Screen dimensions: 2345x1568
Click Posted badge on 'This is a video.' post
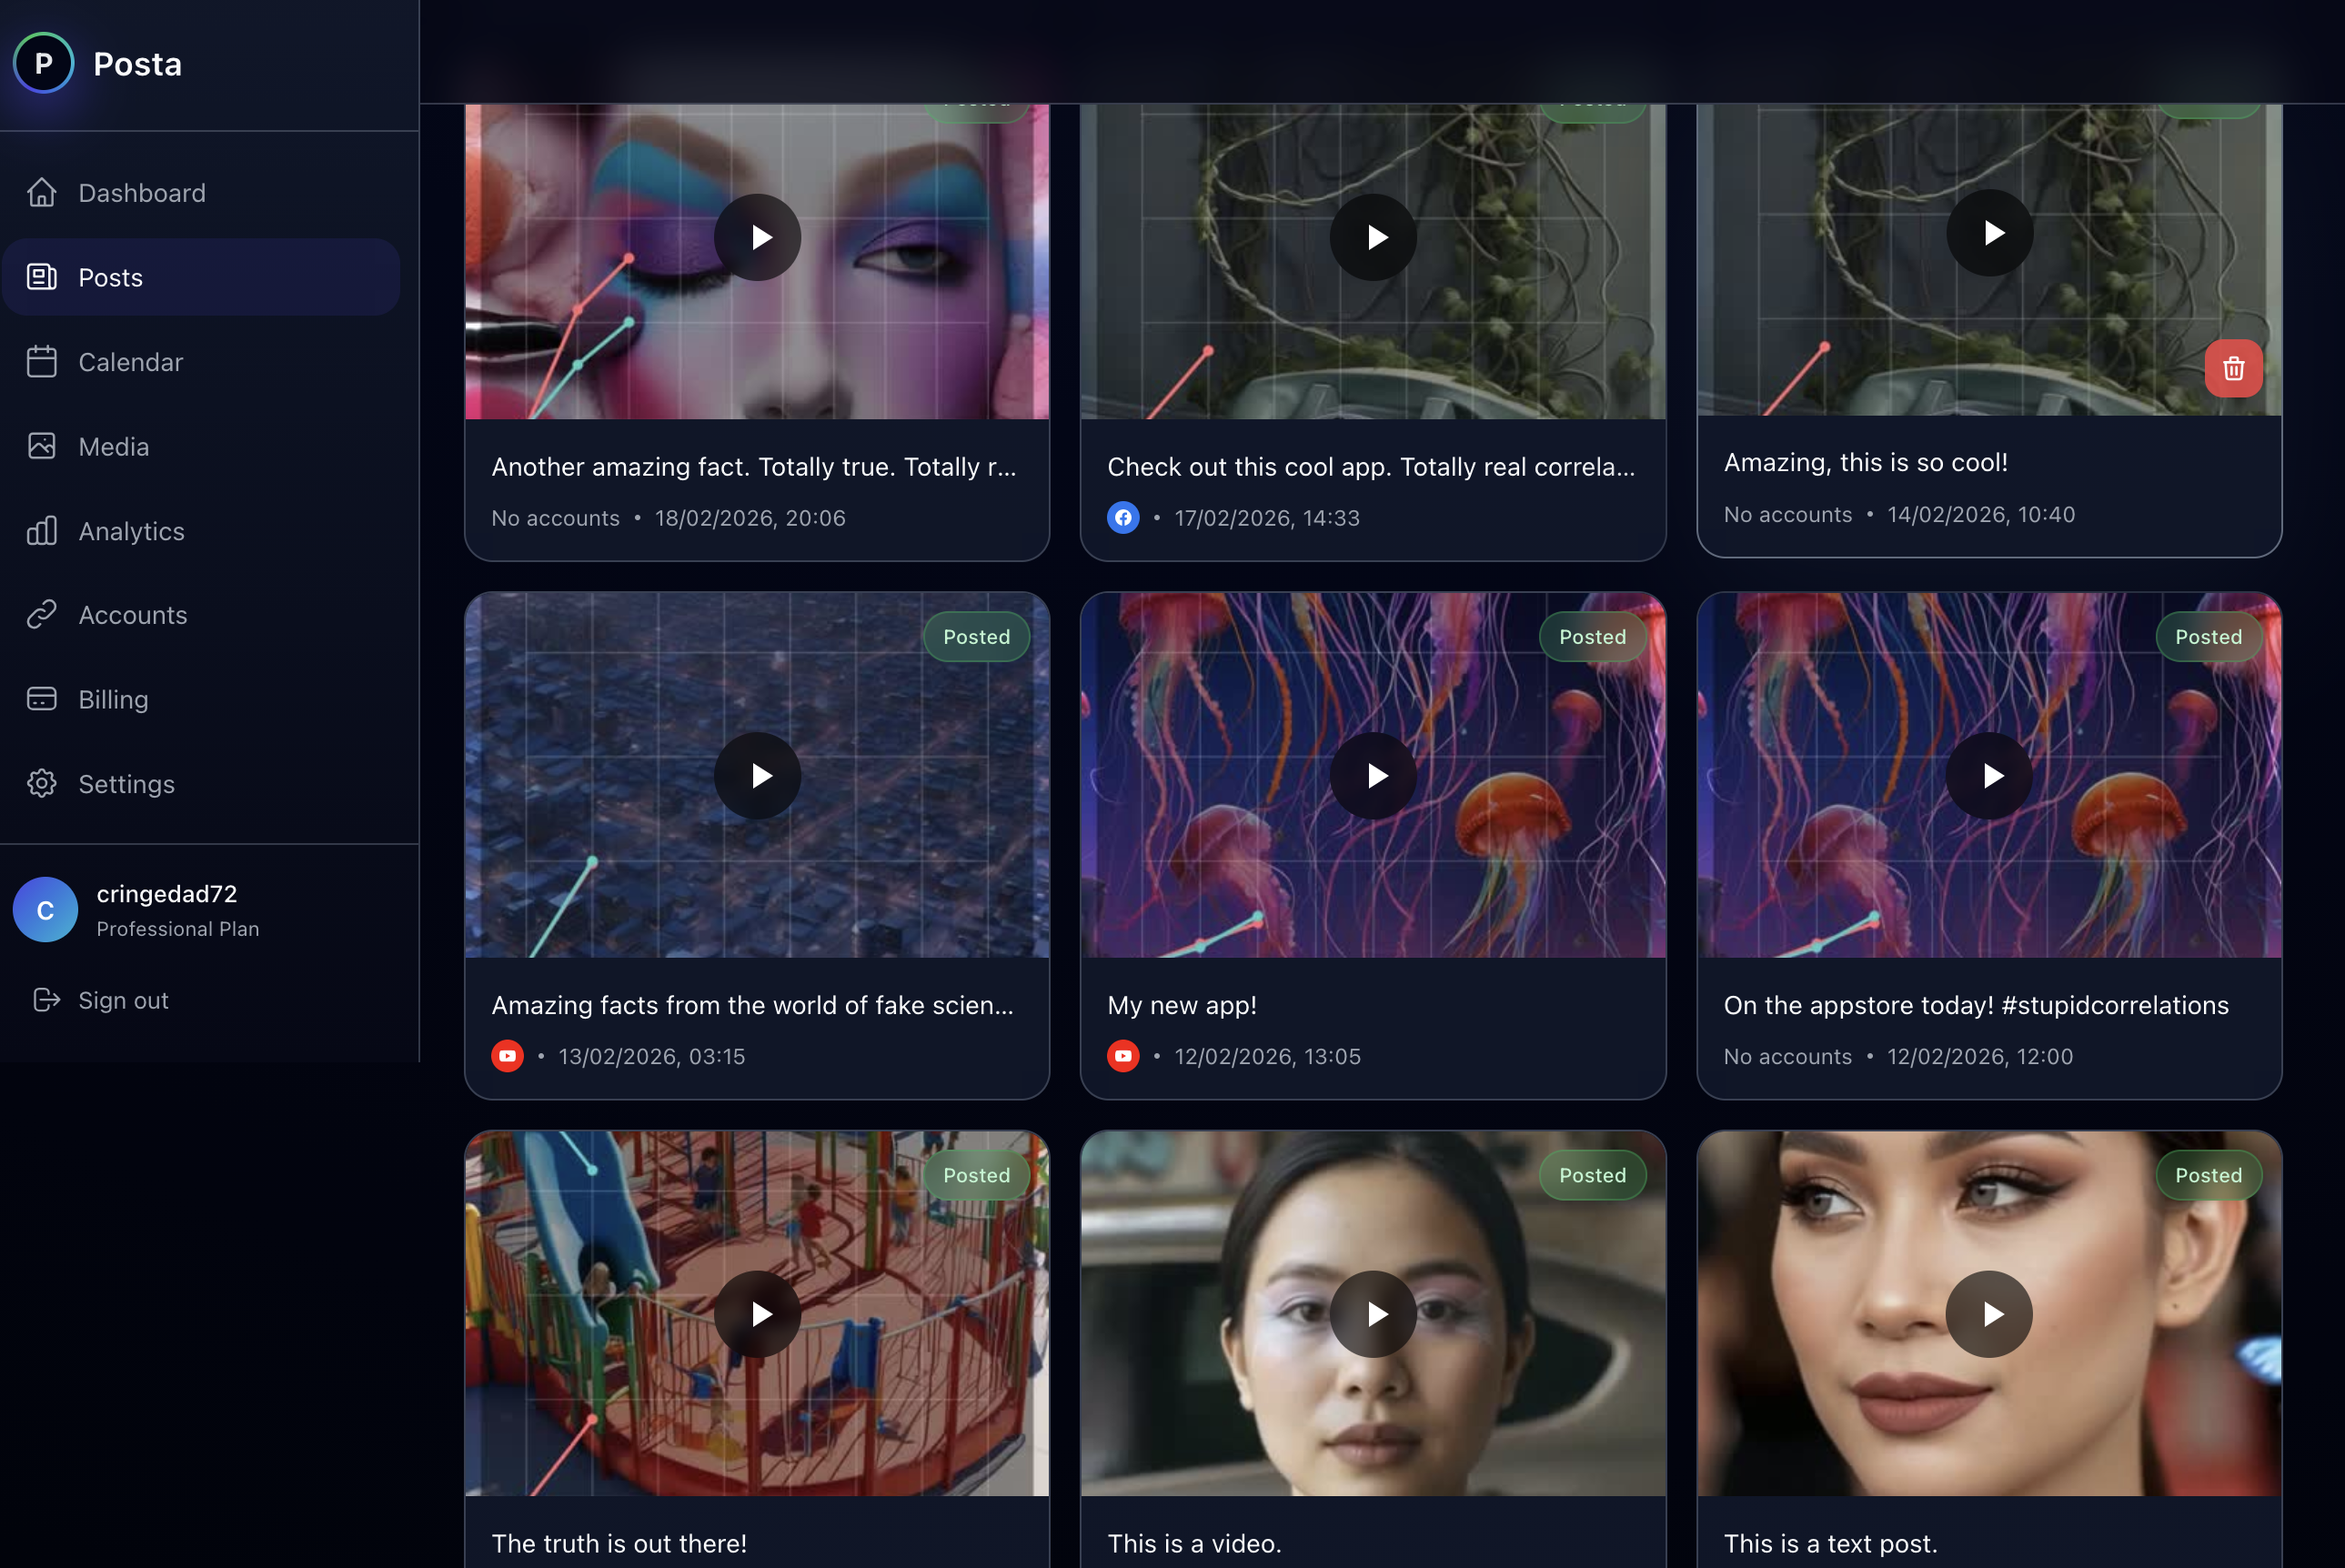[1592, 1175]
